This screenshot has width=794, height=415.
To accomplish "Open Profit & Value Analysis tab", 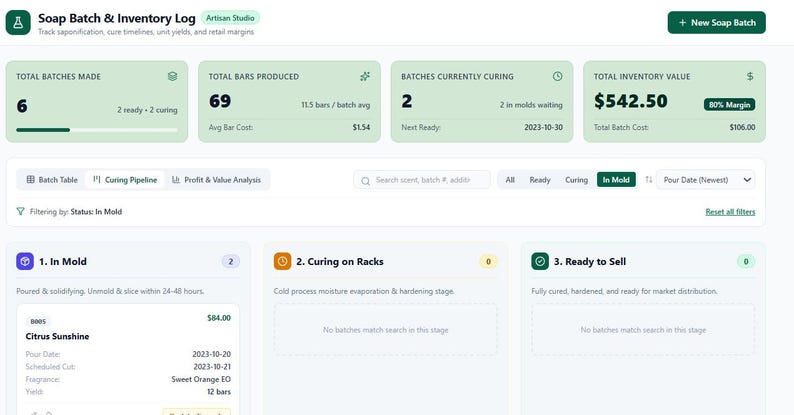I will [x=216, y=180].
